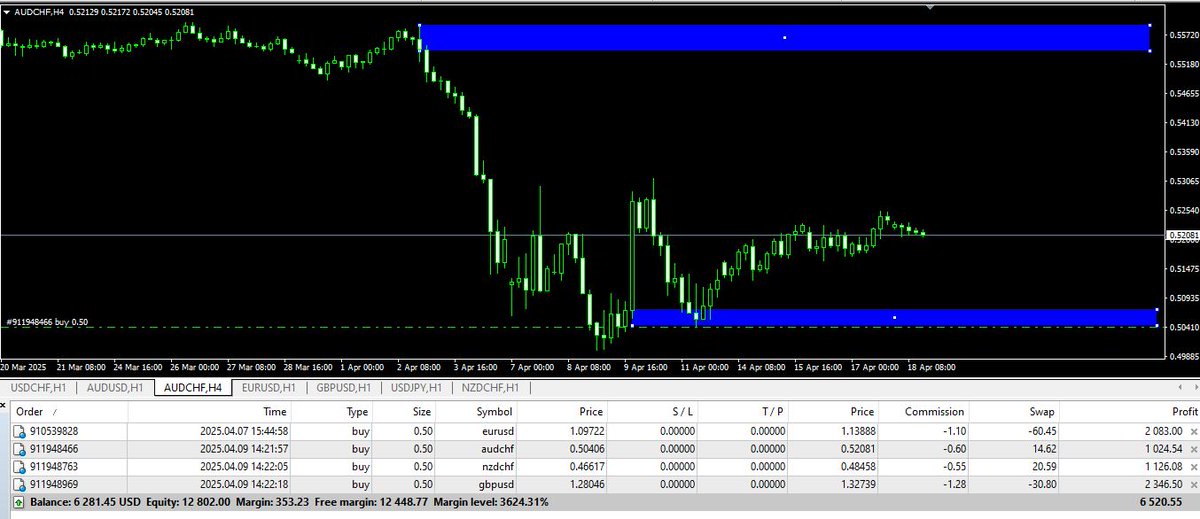Click the open price 1.09722
Screen dimensions: 1200x519
coord(585,431)
